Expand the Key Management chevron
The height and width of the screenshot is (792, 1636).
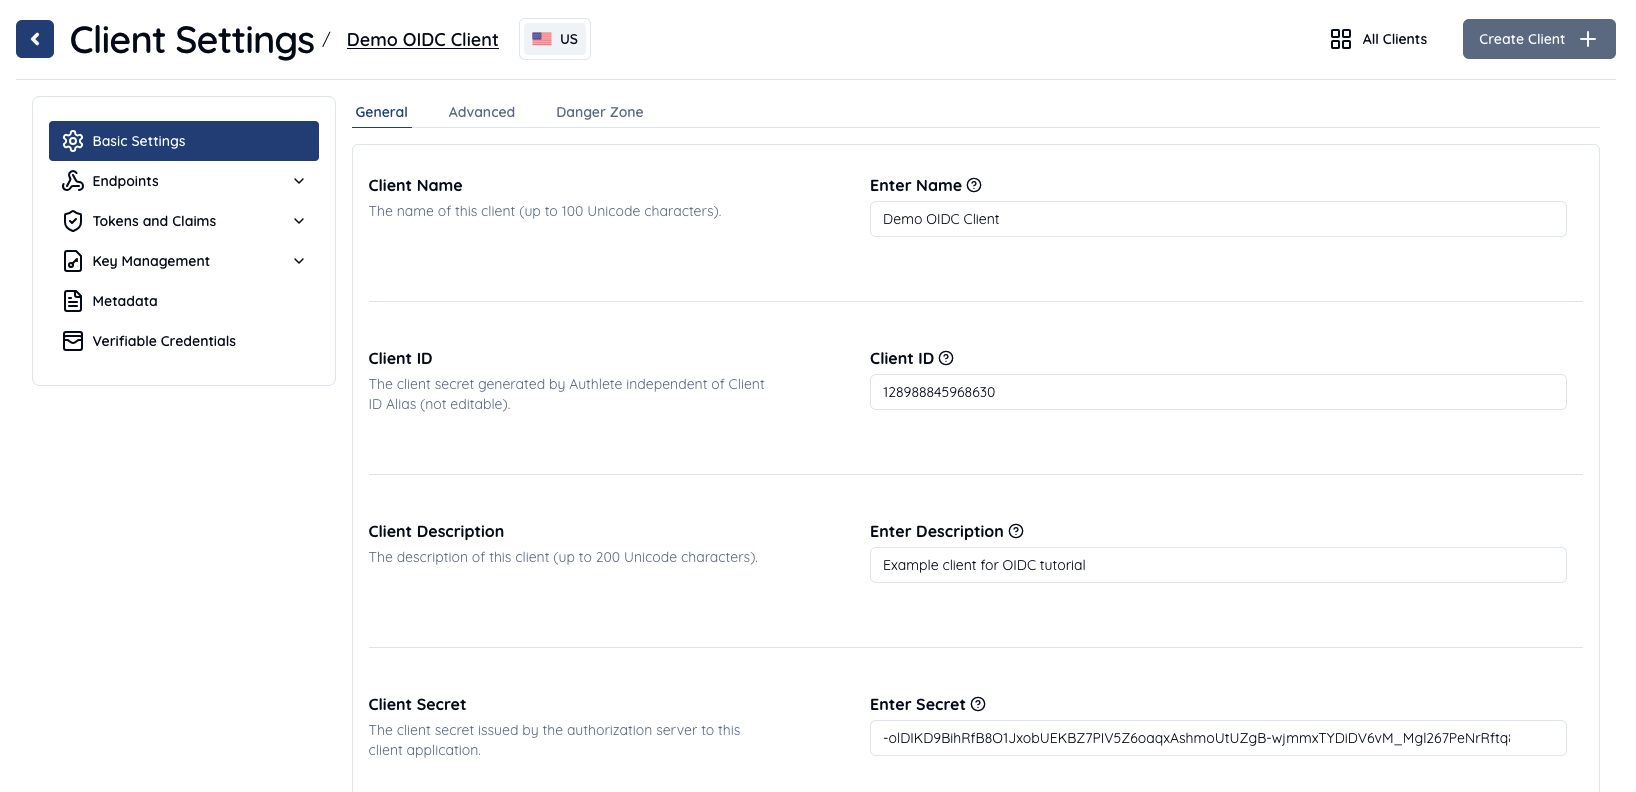click(299, 261)
